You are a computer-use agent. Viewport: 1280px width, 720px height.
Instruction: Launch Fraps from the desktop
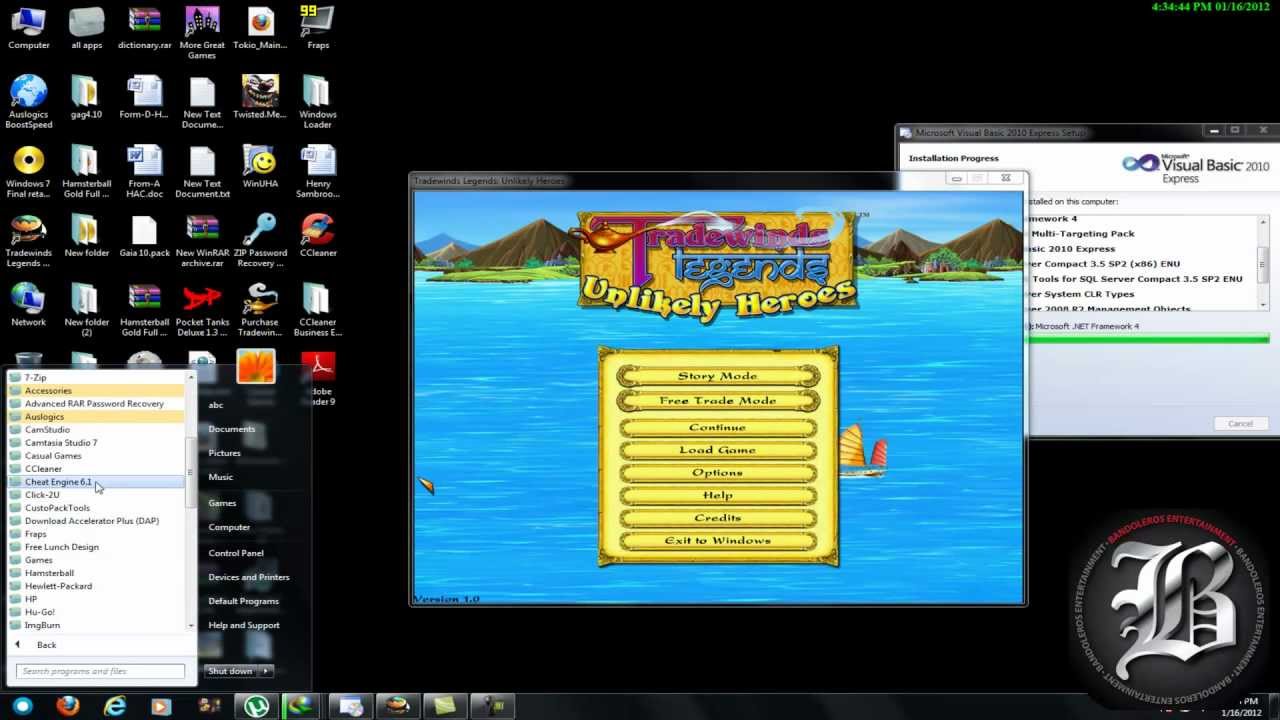point(318,28)
